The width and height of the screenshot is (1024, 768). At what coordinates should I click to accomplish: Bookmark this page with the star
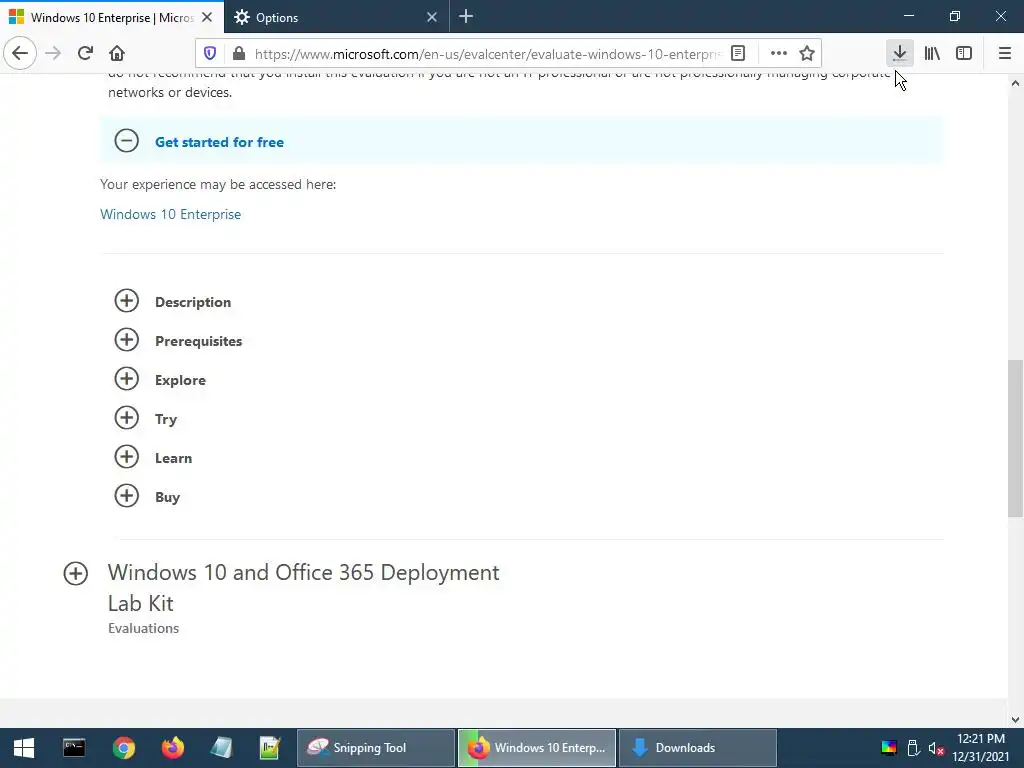click(x=807, y=54)
